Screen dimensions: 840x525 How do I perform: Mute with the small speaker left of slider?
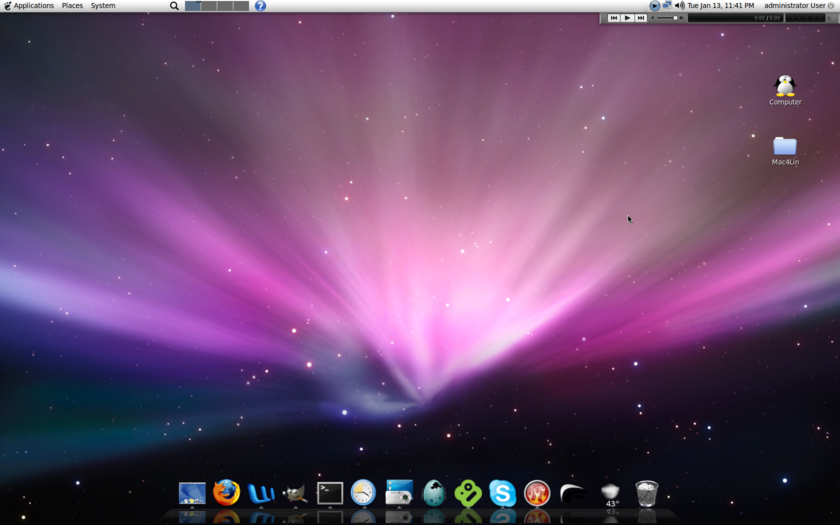(x=652, y=18)
